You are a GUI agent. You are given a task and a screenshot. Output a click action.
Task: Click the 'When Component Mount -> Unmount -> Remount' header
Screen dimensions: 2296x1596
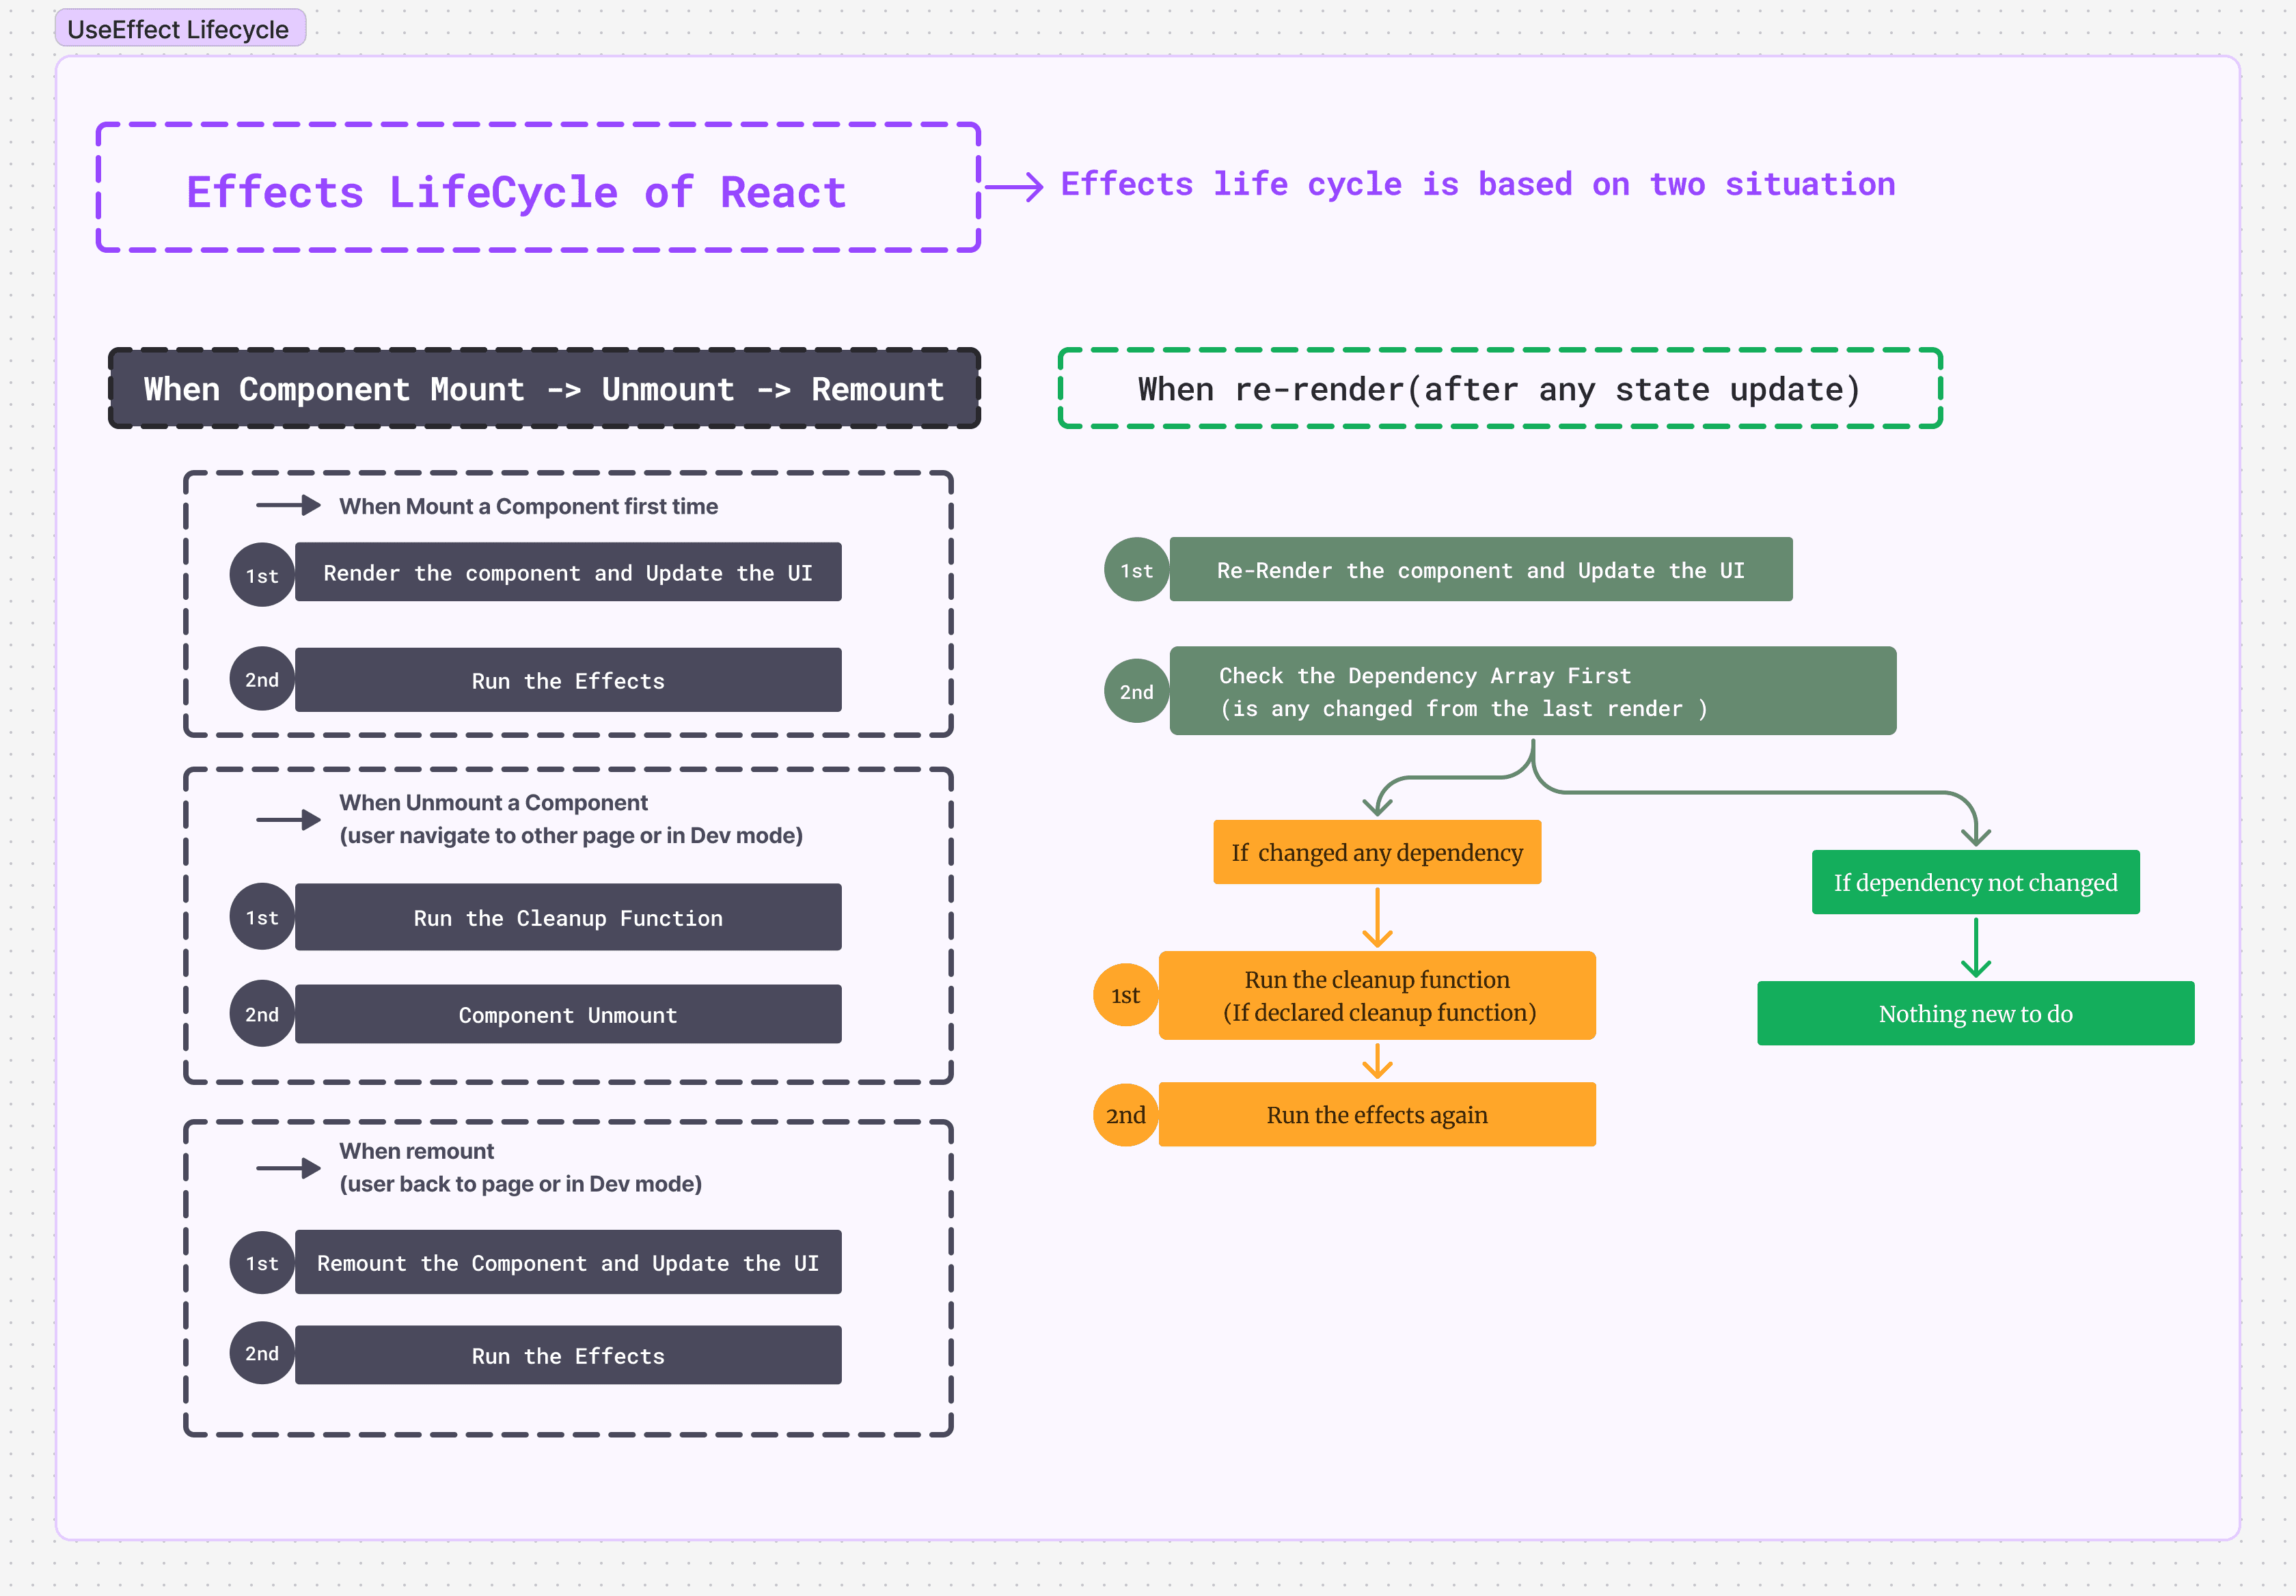click(544, 389)
